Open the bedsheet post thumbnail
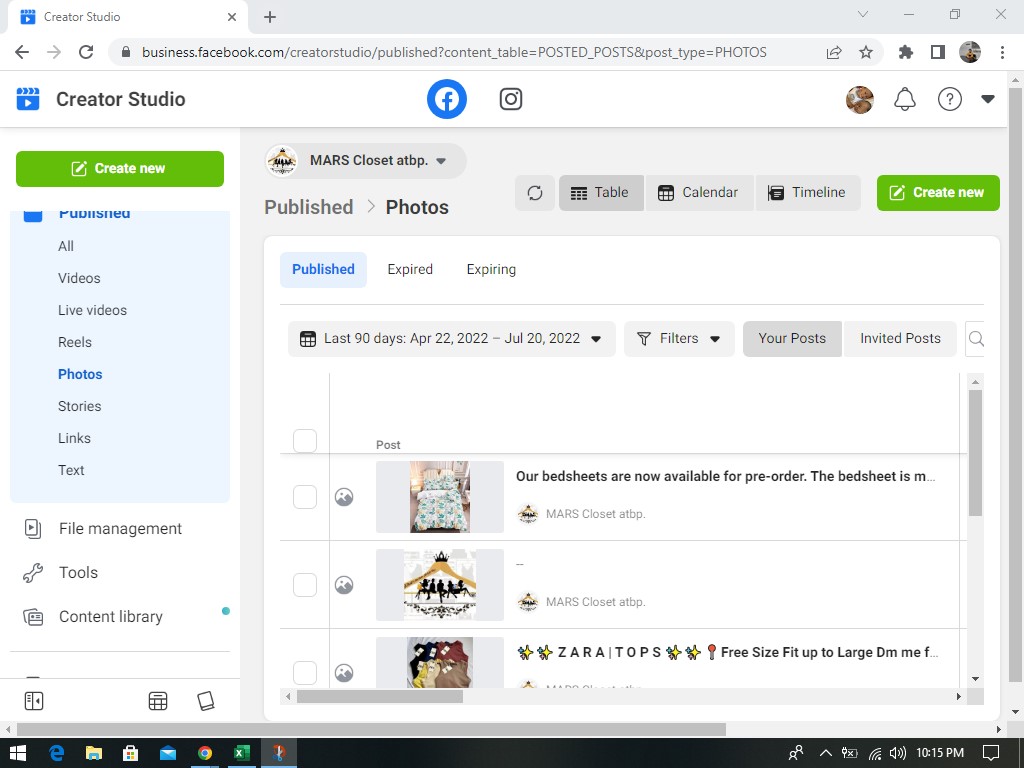The image size is (1024, 768). [440, 497]
